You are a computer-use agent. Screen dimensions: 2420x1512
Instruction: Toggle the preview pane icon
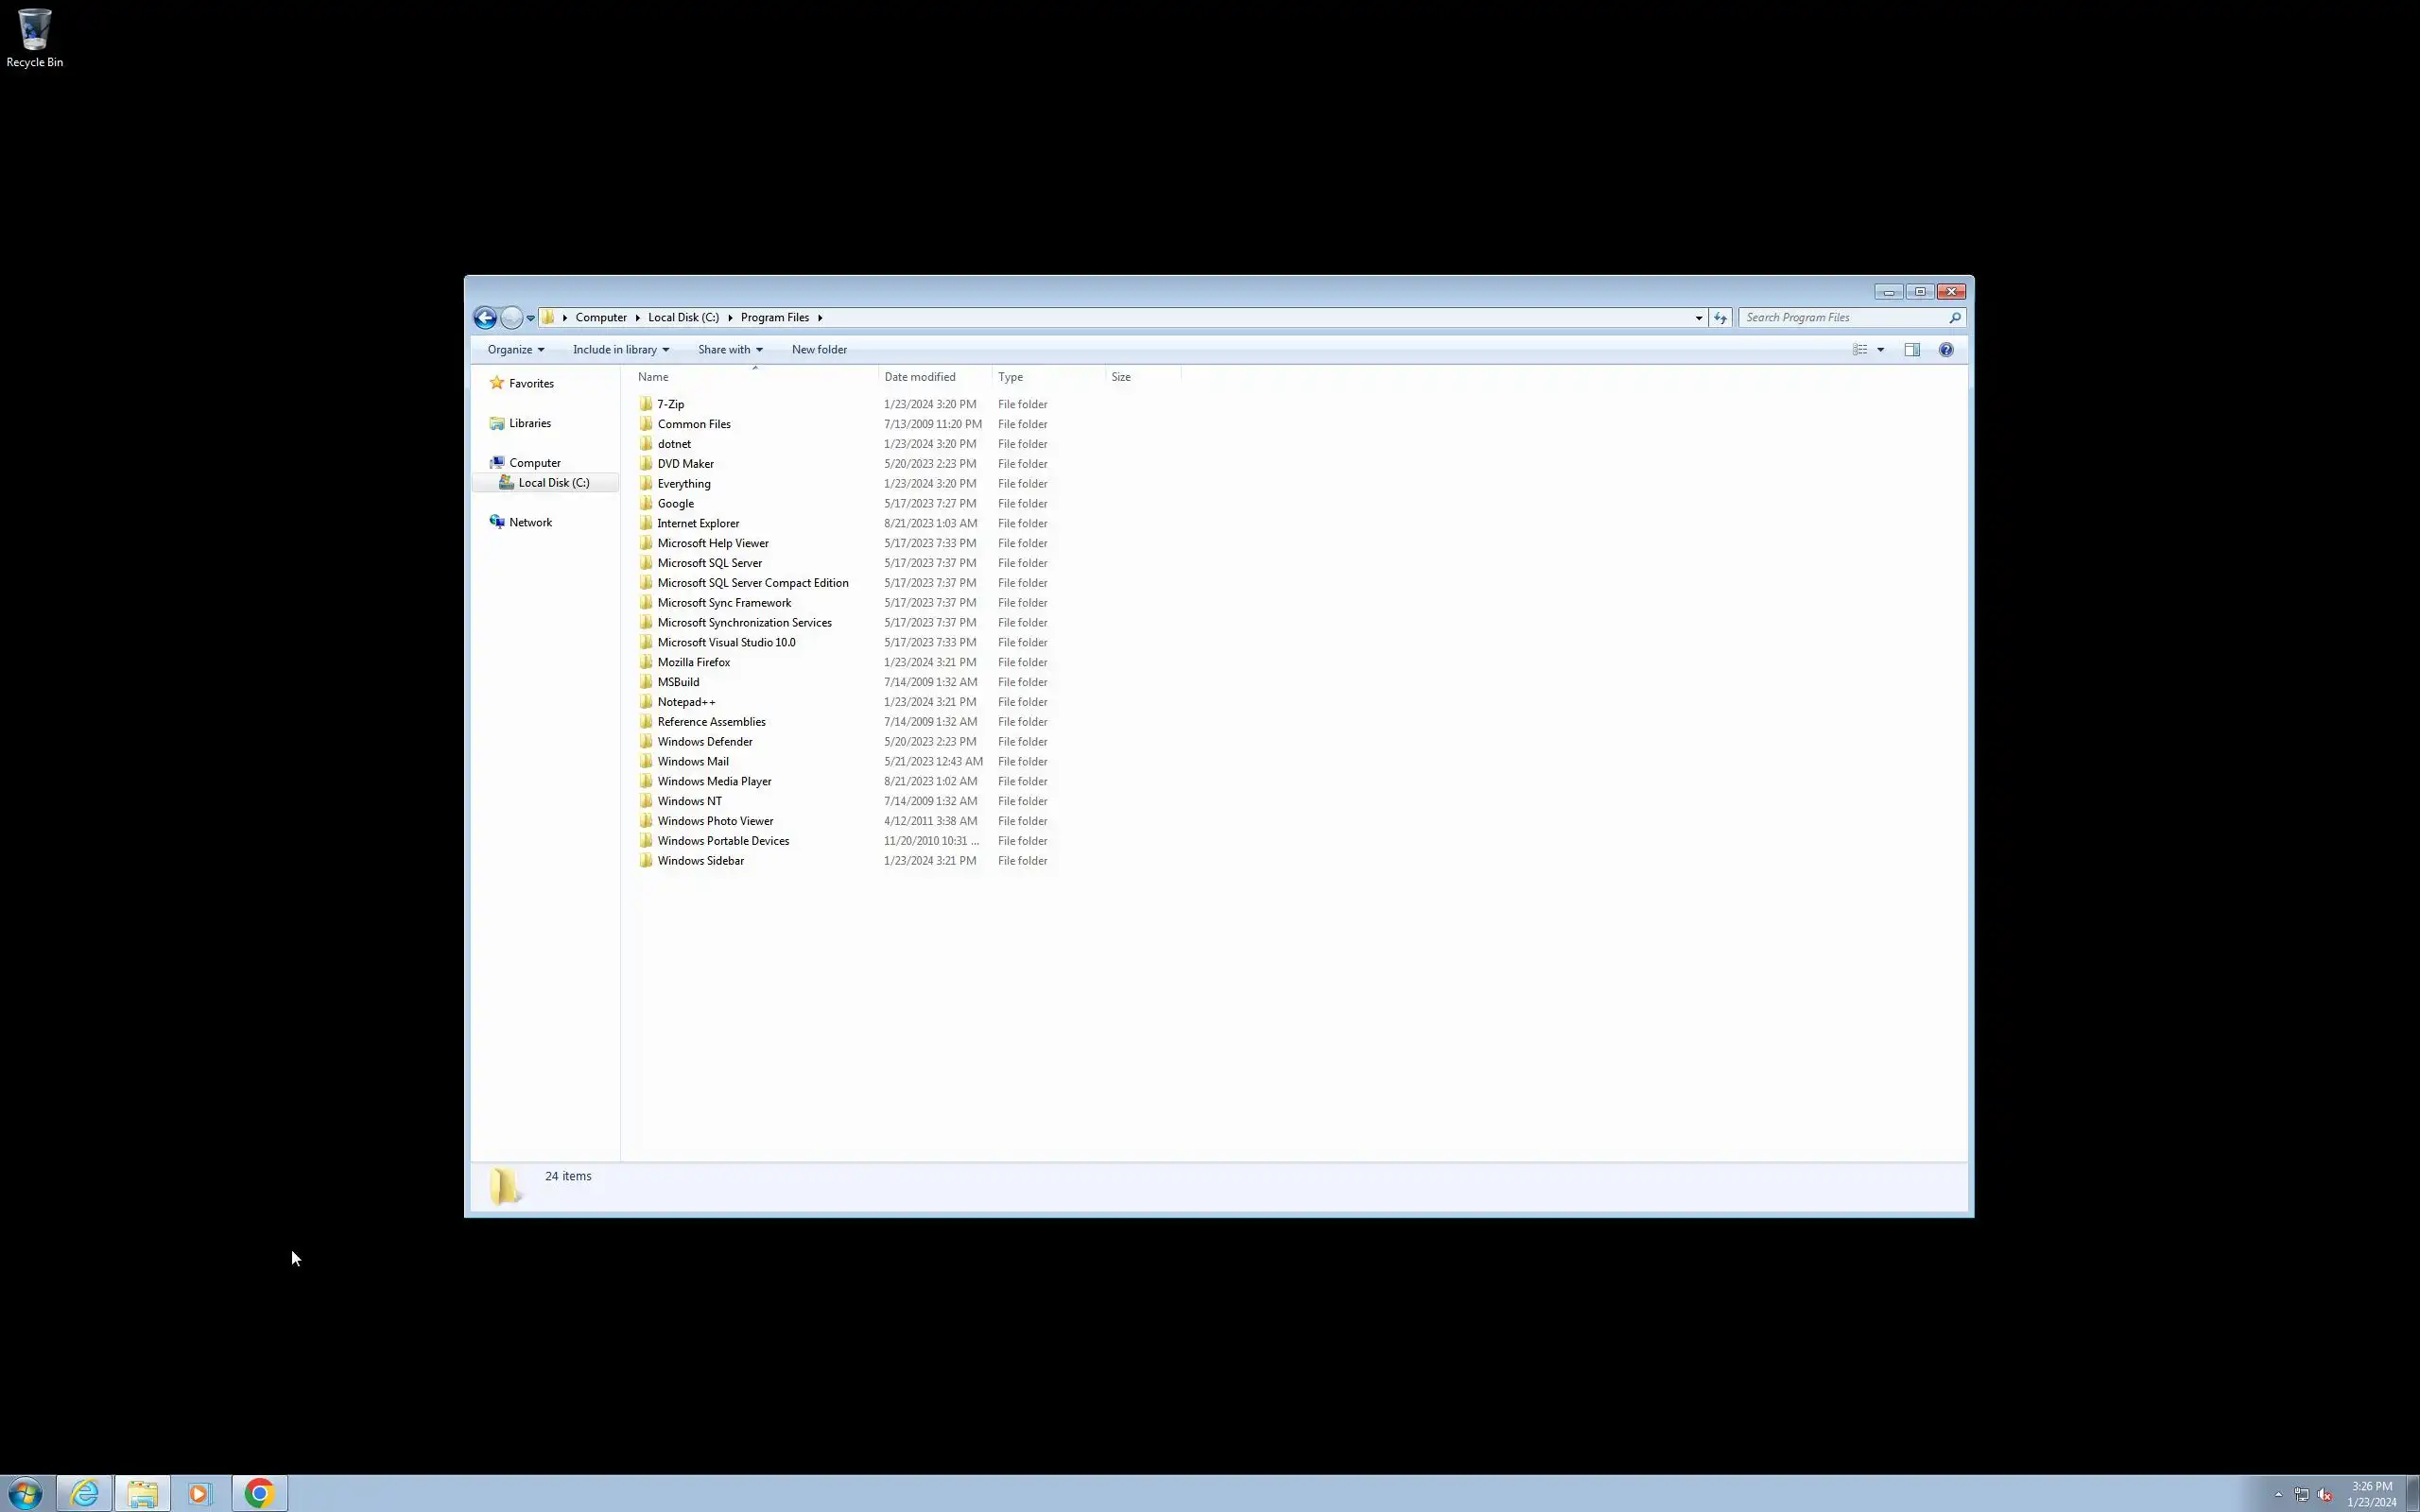[1912, 350]
